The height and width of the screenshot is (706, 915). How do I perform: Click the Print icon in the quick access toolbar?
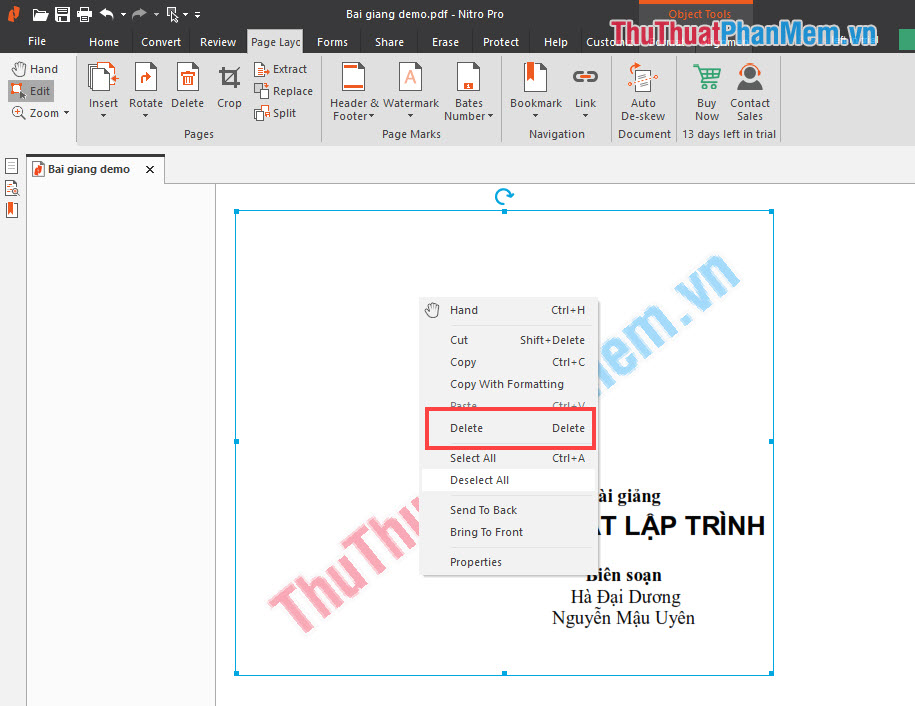[x=84, y=14]
